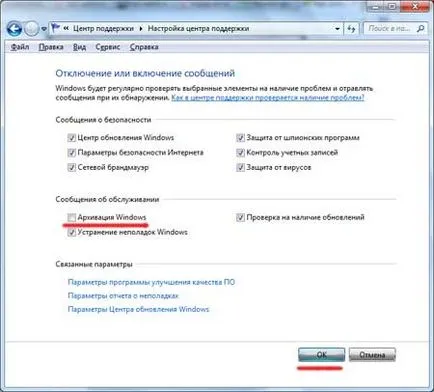Open Центр поддержки breadcrumb

(103, 28)
